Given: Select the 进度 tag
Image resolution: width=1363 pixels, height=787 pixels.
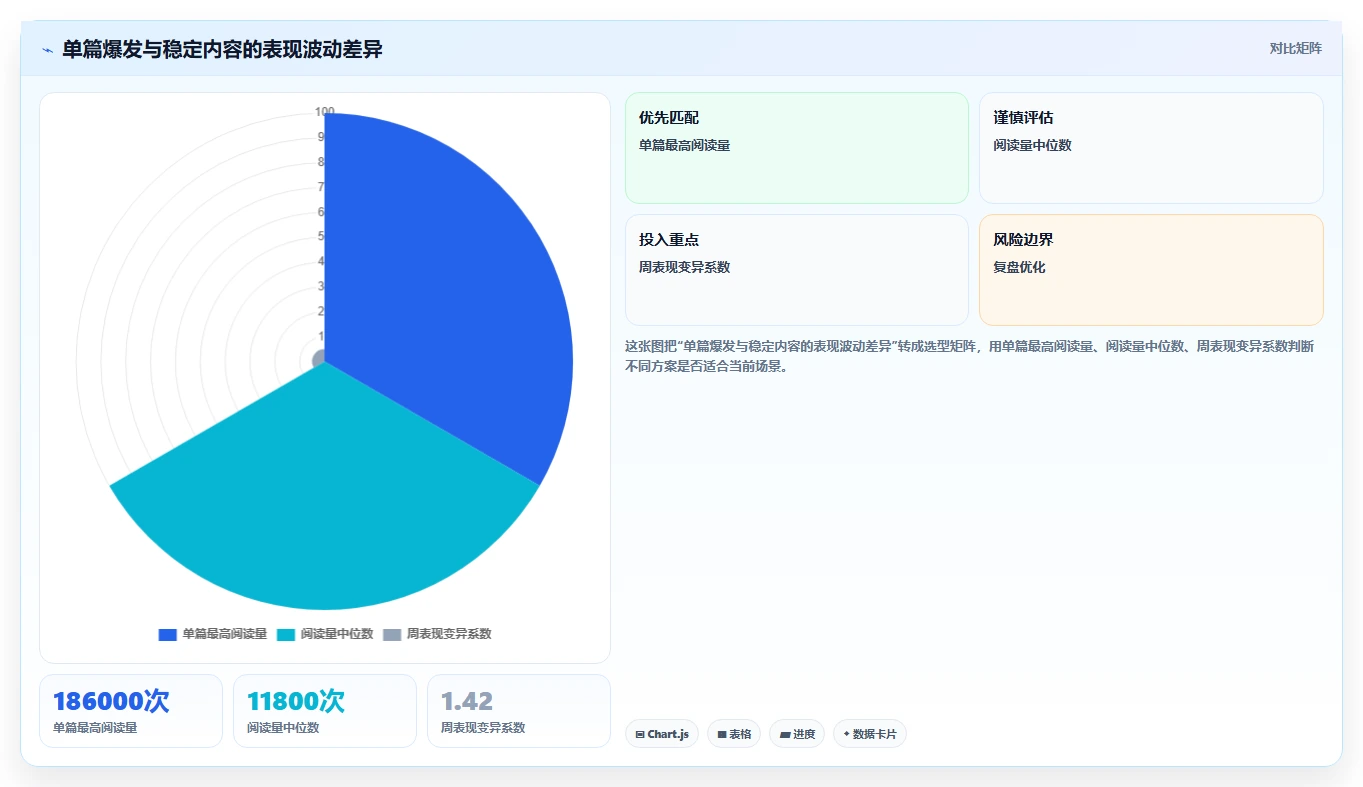Looking at the screenshot, I should click(797, 734).
